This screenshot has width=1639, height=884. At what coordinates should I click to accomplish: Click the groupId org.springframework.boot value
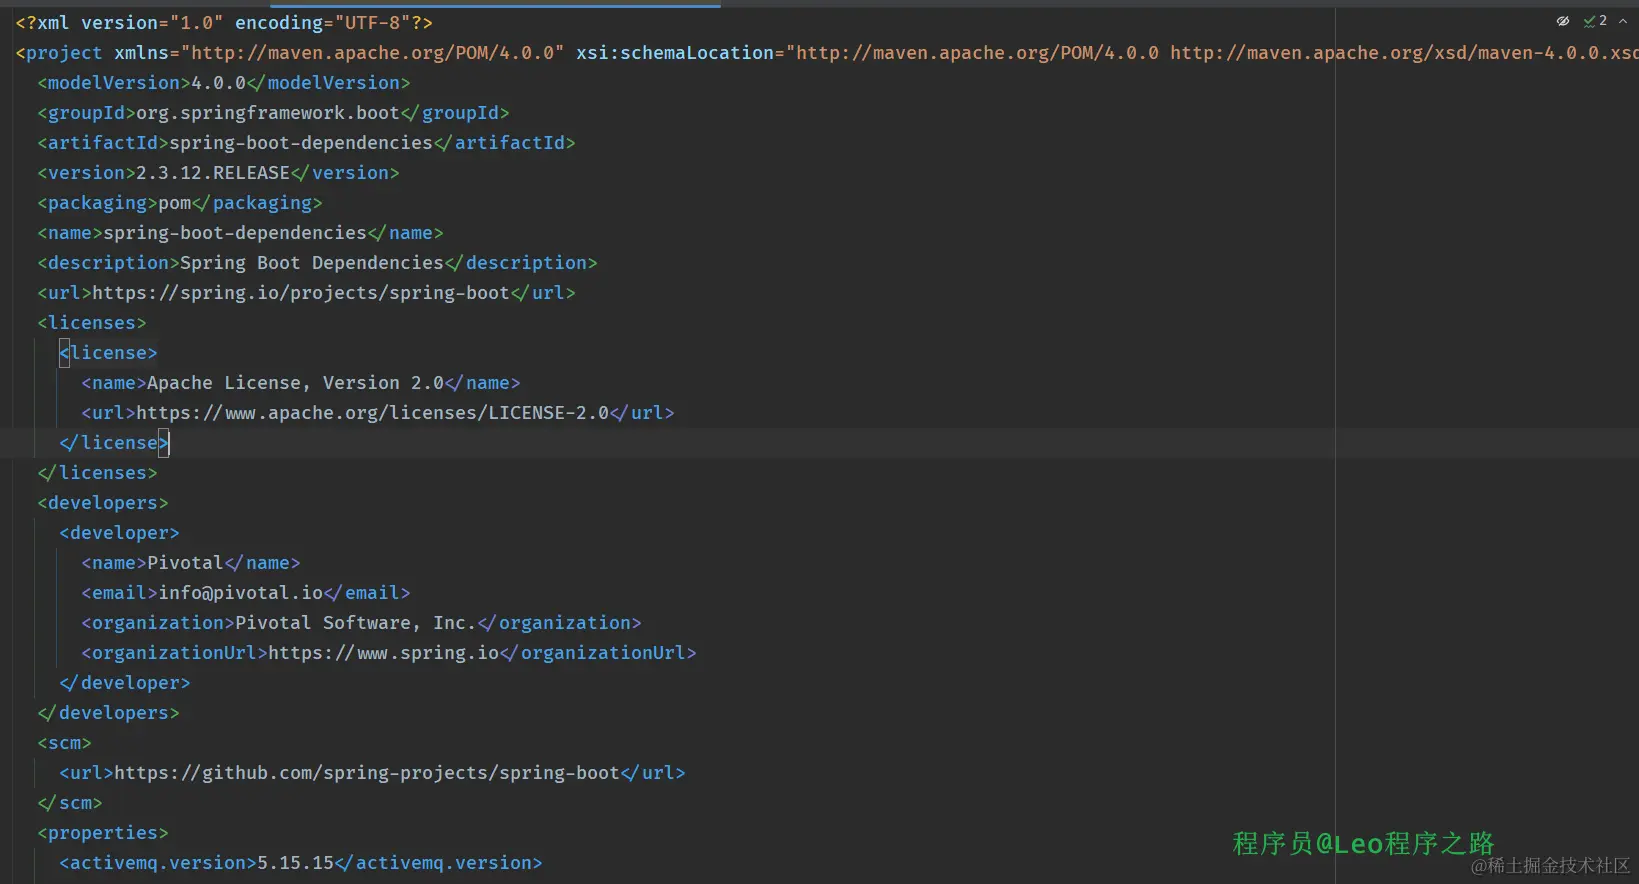(268, 113)
